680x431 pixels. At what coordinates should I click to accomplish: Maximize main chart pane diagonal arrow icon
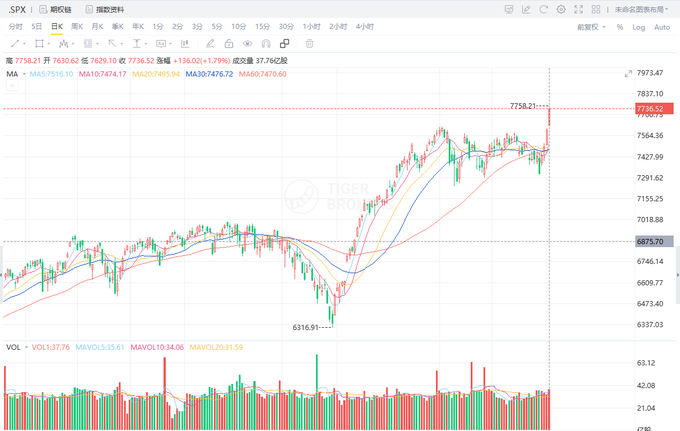(x=628, y=74)
